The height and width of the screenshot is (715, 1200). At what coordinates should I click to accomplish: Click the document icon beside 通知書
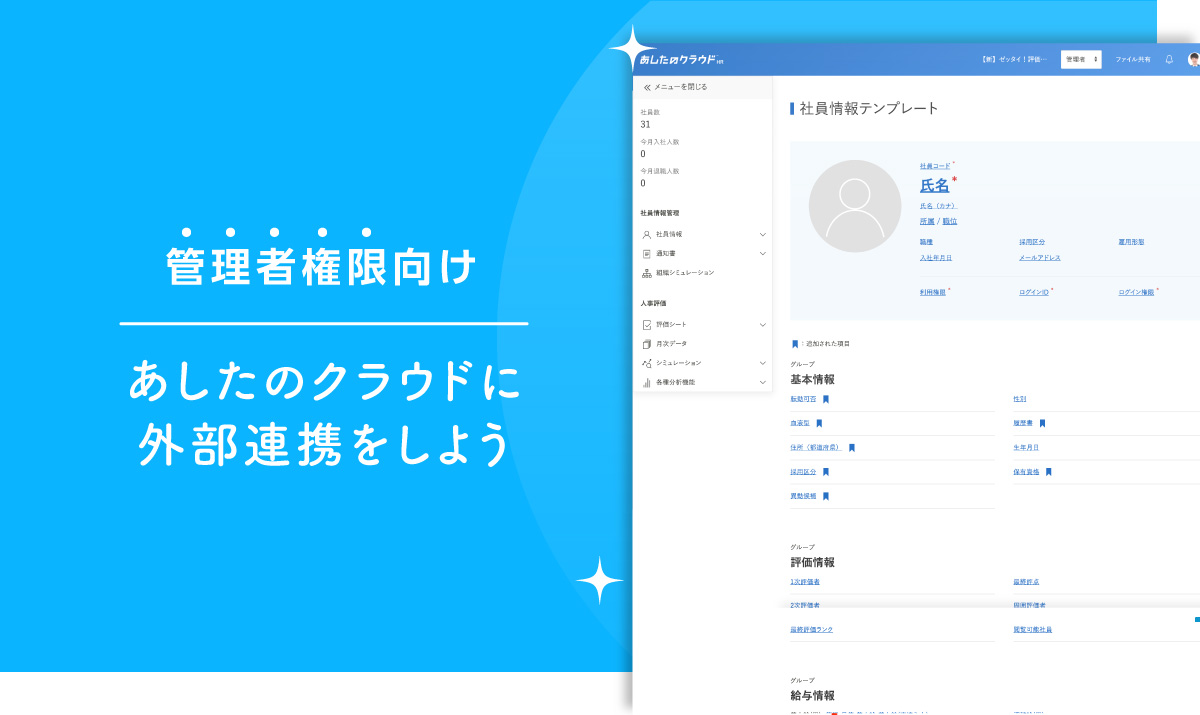[x=646, y=254]
